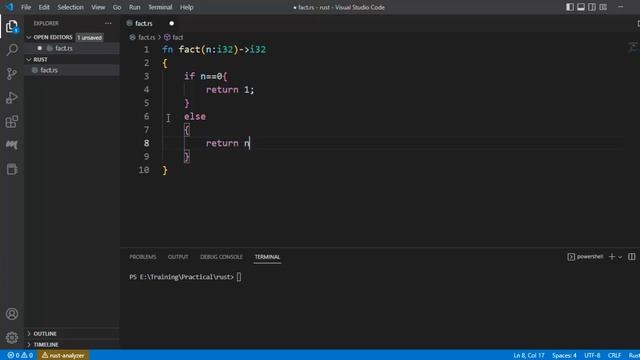The width and height of the screenshot is (640, 360).
Task: Click the 'return 1;' code on line 4
Action: tap(230, 90)
